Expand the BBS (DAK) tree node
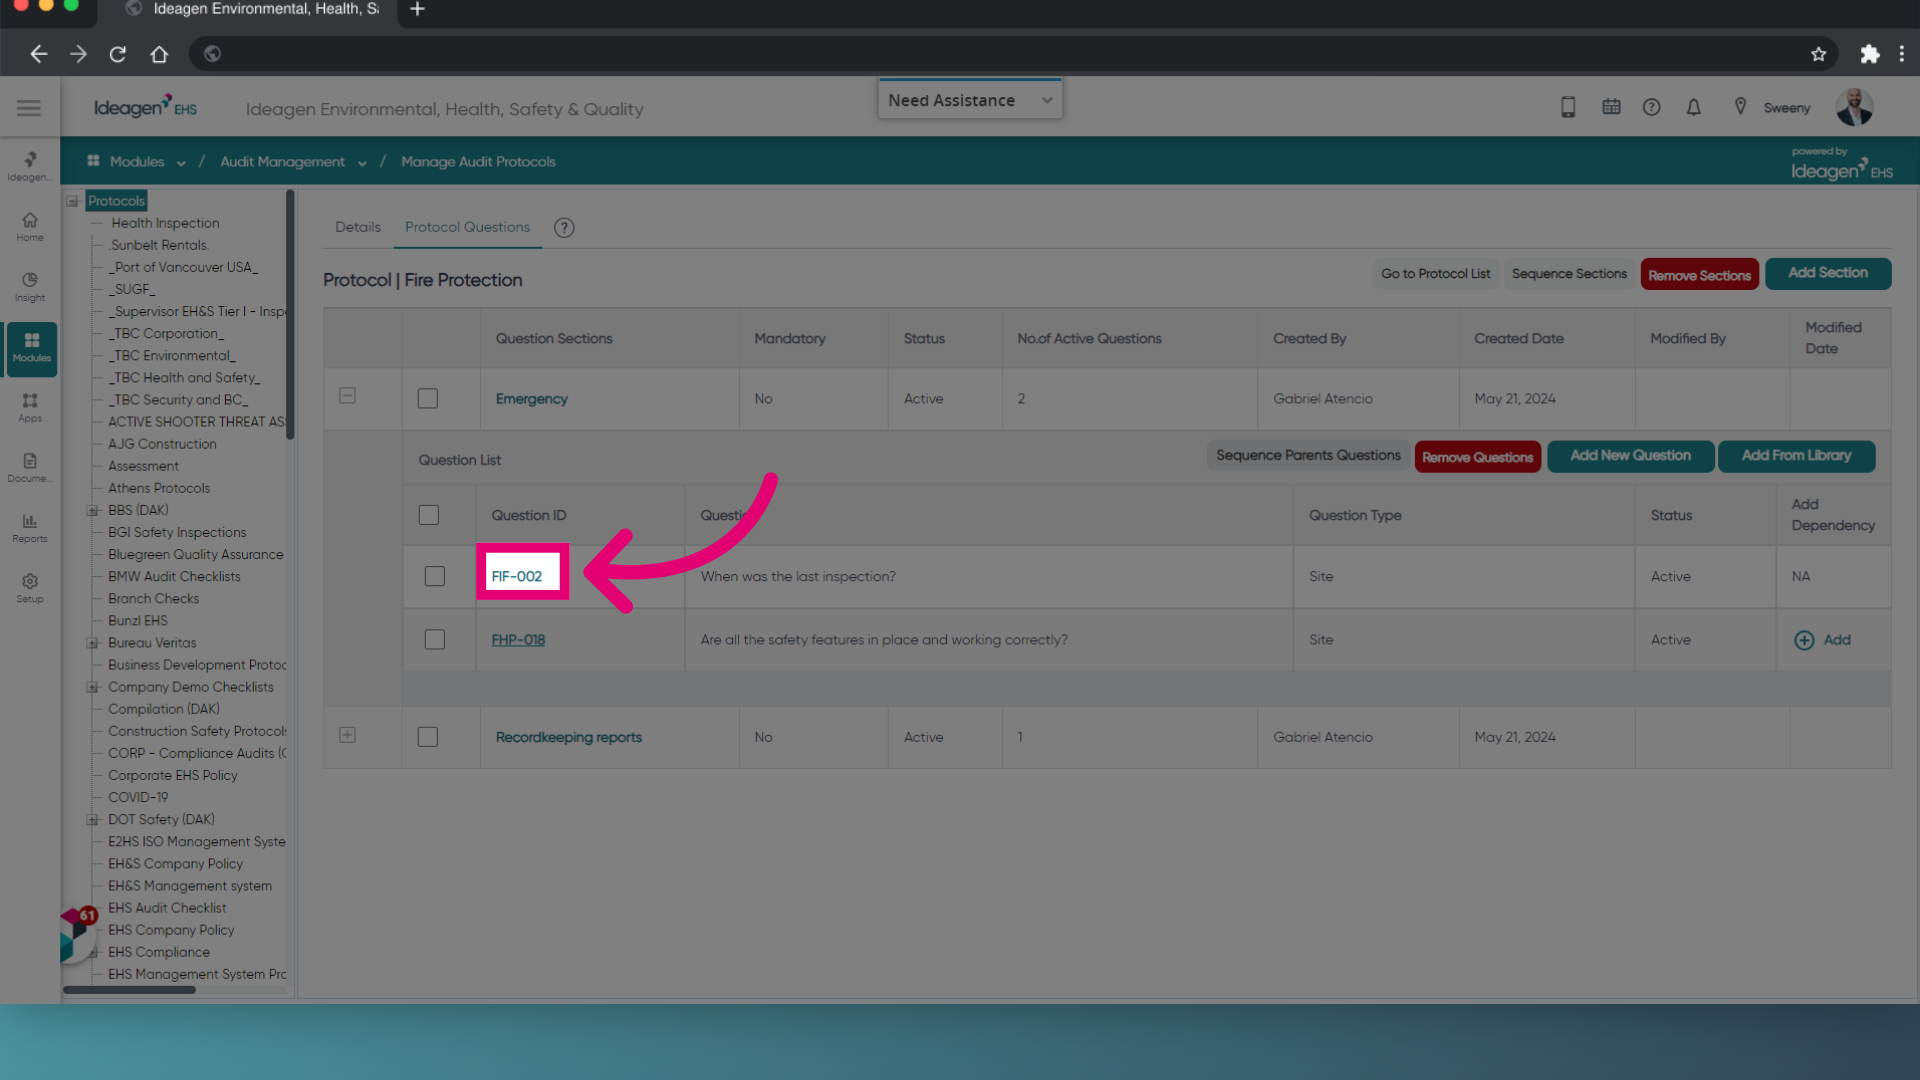Viewport: 1920px width, 1080px height. click(x=92, y=510)
